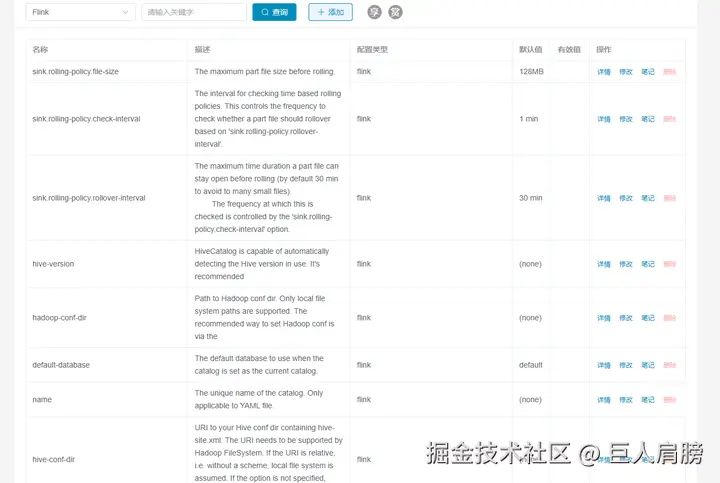Open 笔记 for default-database row
The width and height of the screenshot is (720, 483).
tap(648, 365)
